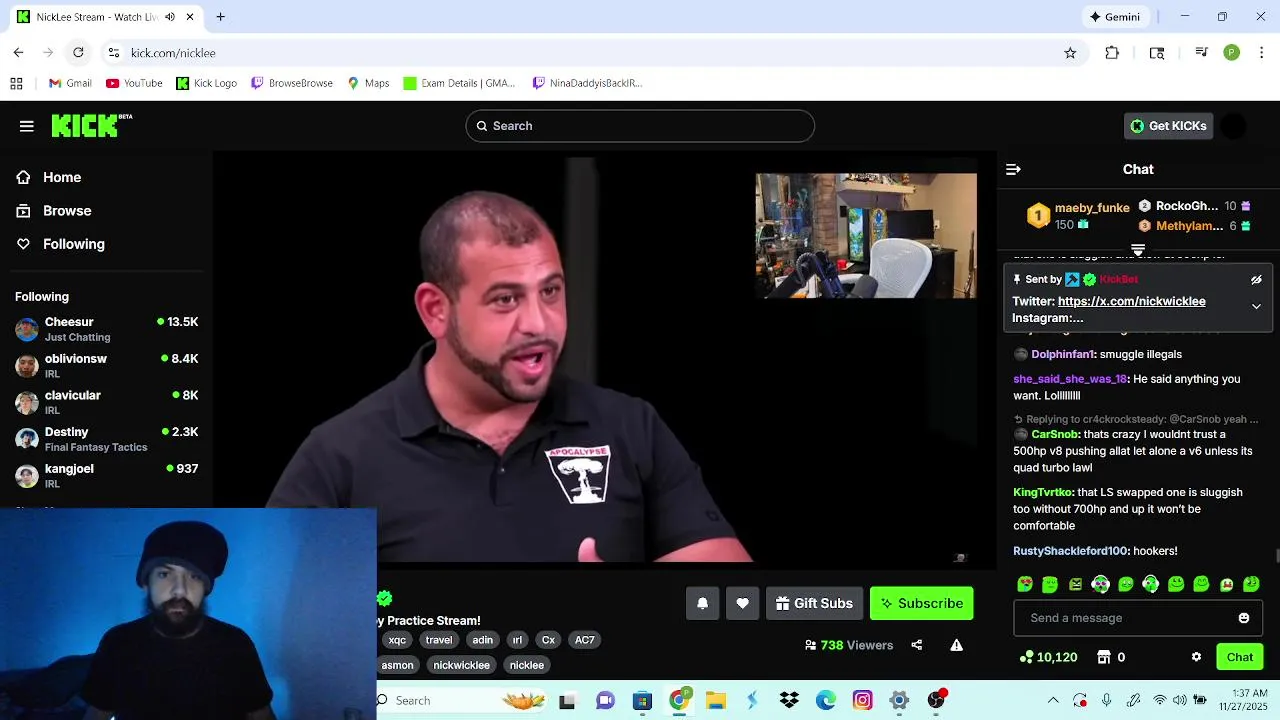Insert the angry square-face emote

(1075, 584)
